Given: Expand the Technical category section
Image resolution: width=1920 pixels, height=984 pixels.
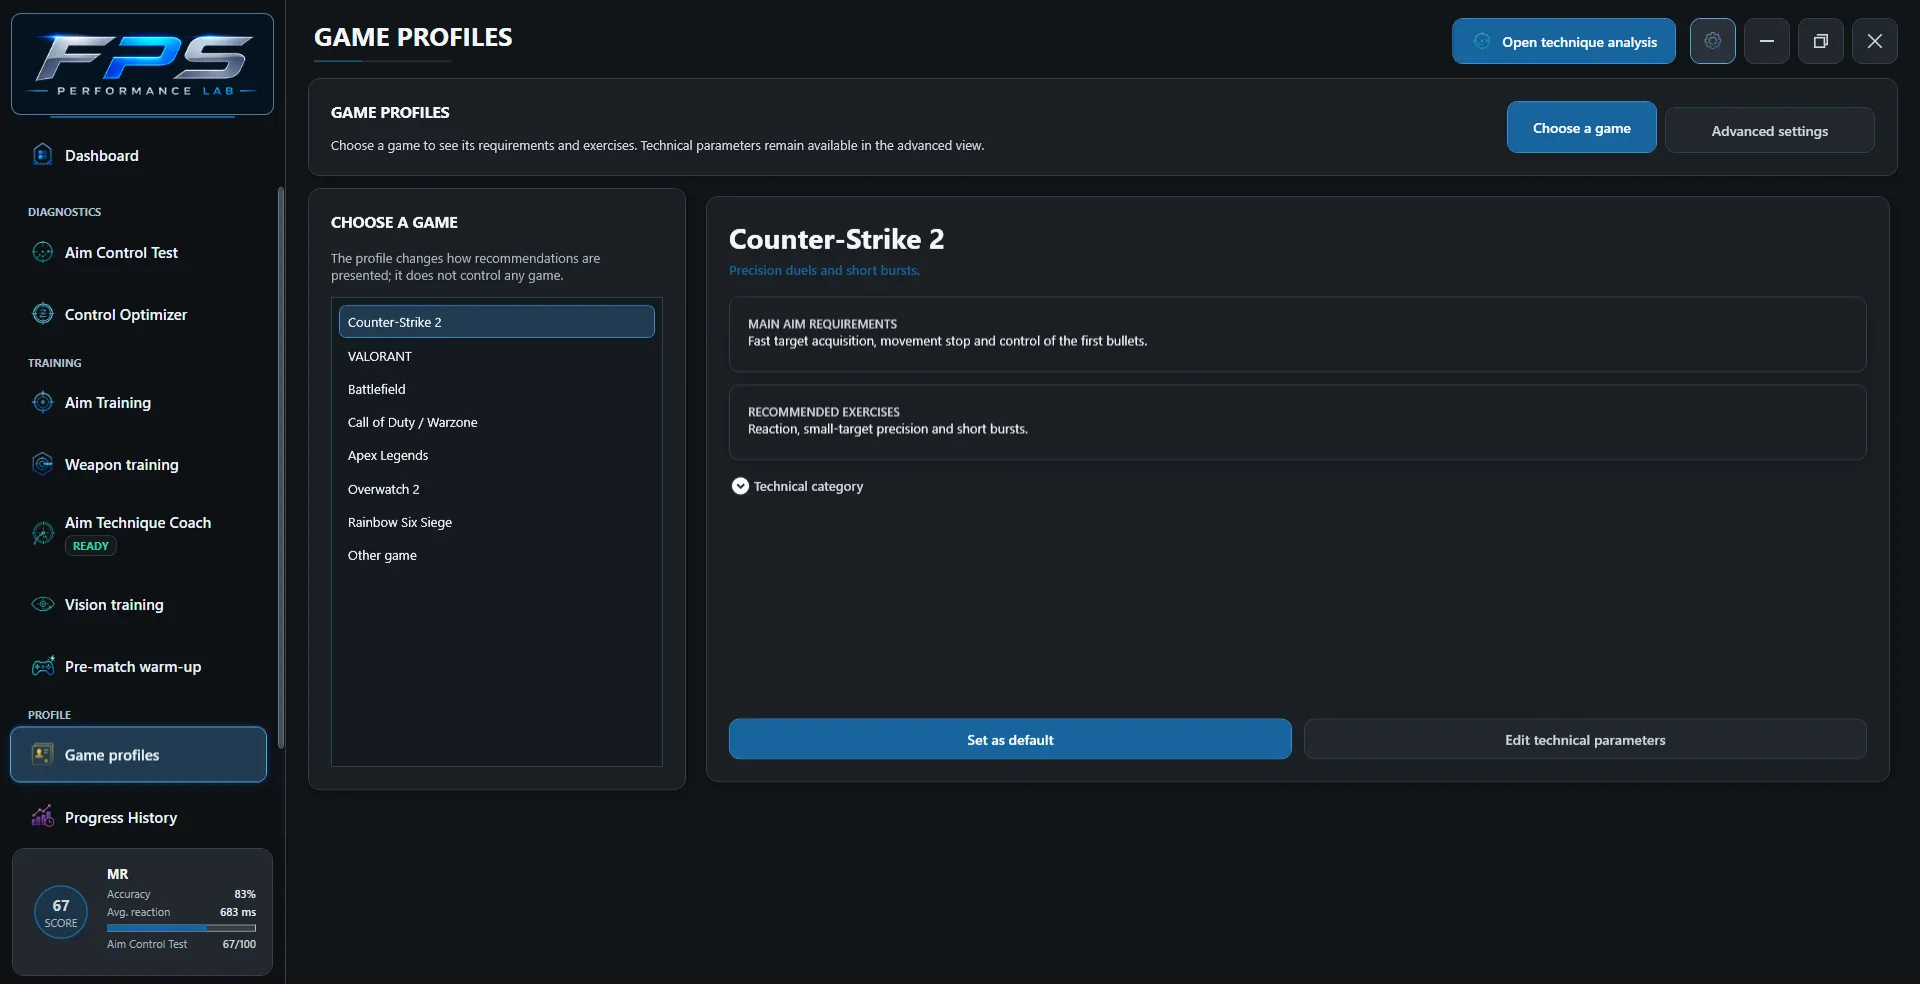Looking at the screenshot, I should (740, 486).
